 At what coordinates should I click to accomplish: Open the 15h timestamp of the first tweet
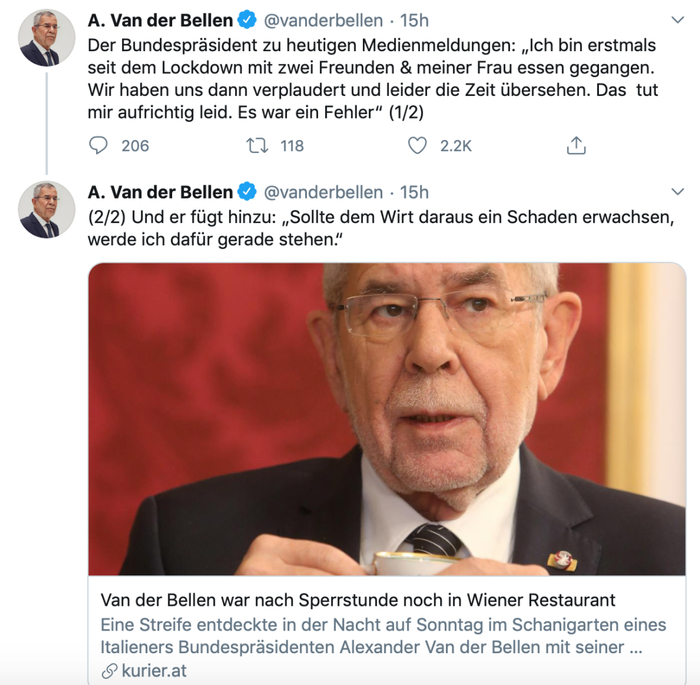414,20
